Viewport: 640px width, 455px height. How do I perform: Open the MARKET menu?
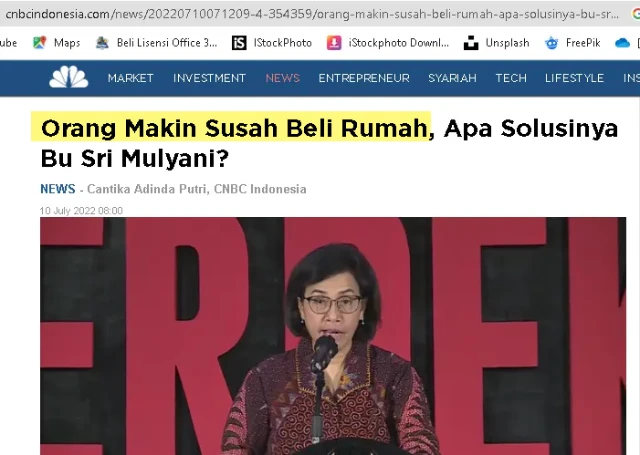pos(131,78)
